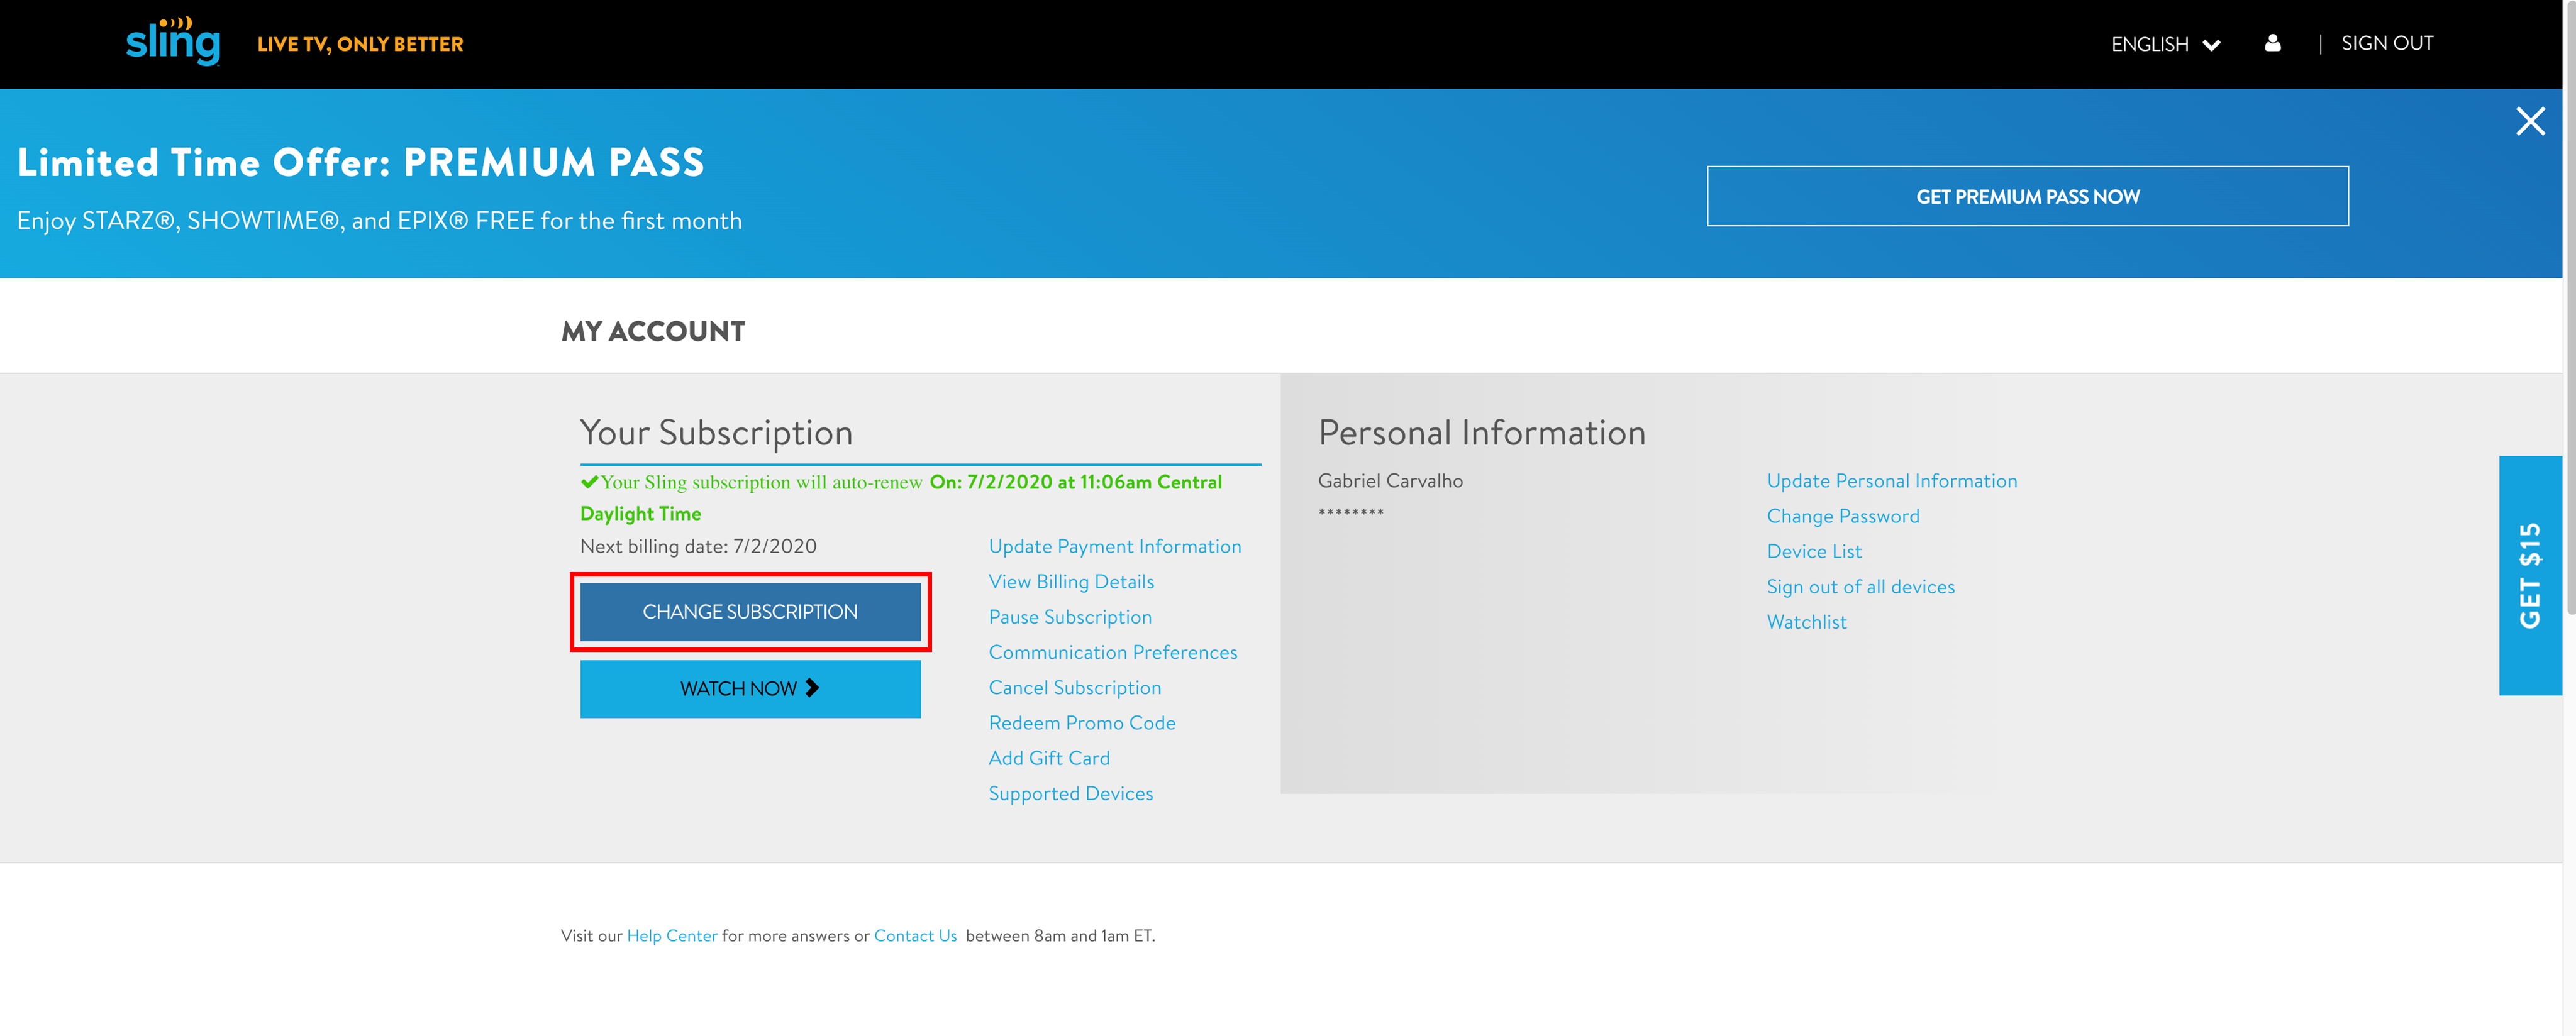The height and width of the screenshot is (1036, 2576).
Task: Open Communication Preferences
Action: point(1112,652)
